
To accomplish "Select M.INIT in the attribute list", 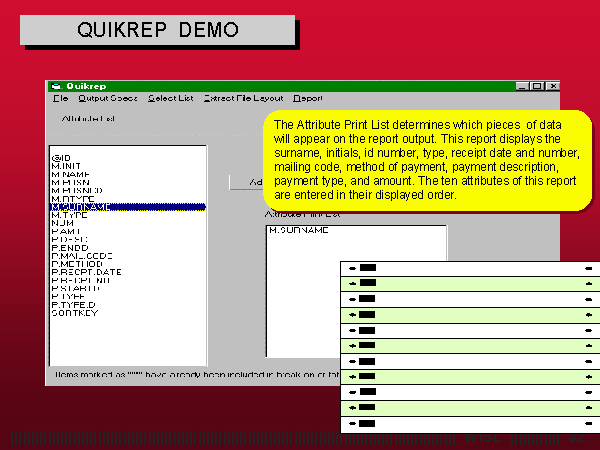I will tap(67, 166).
